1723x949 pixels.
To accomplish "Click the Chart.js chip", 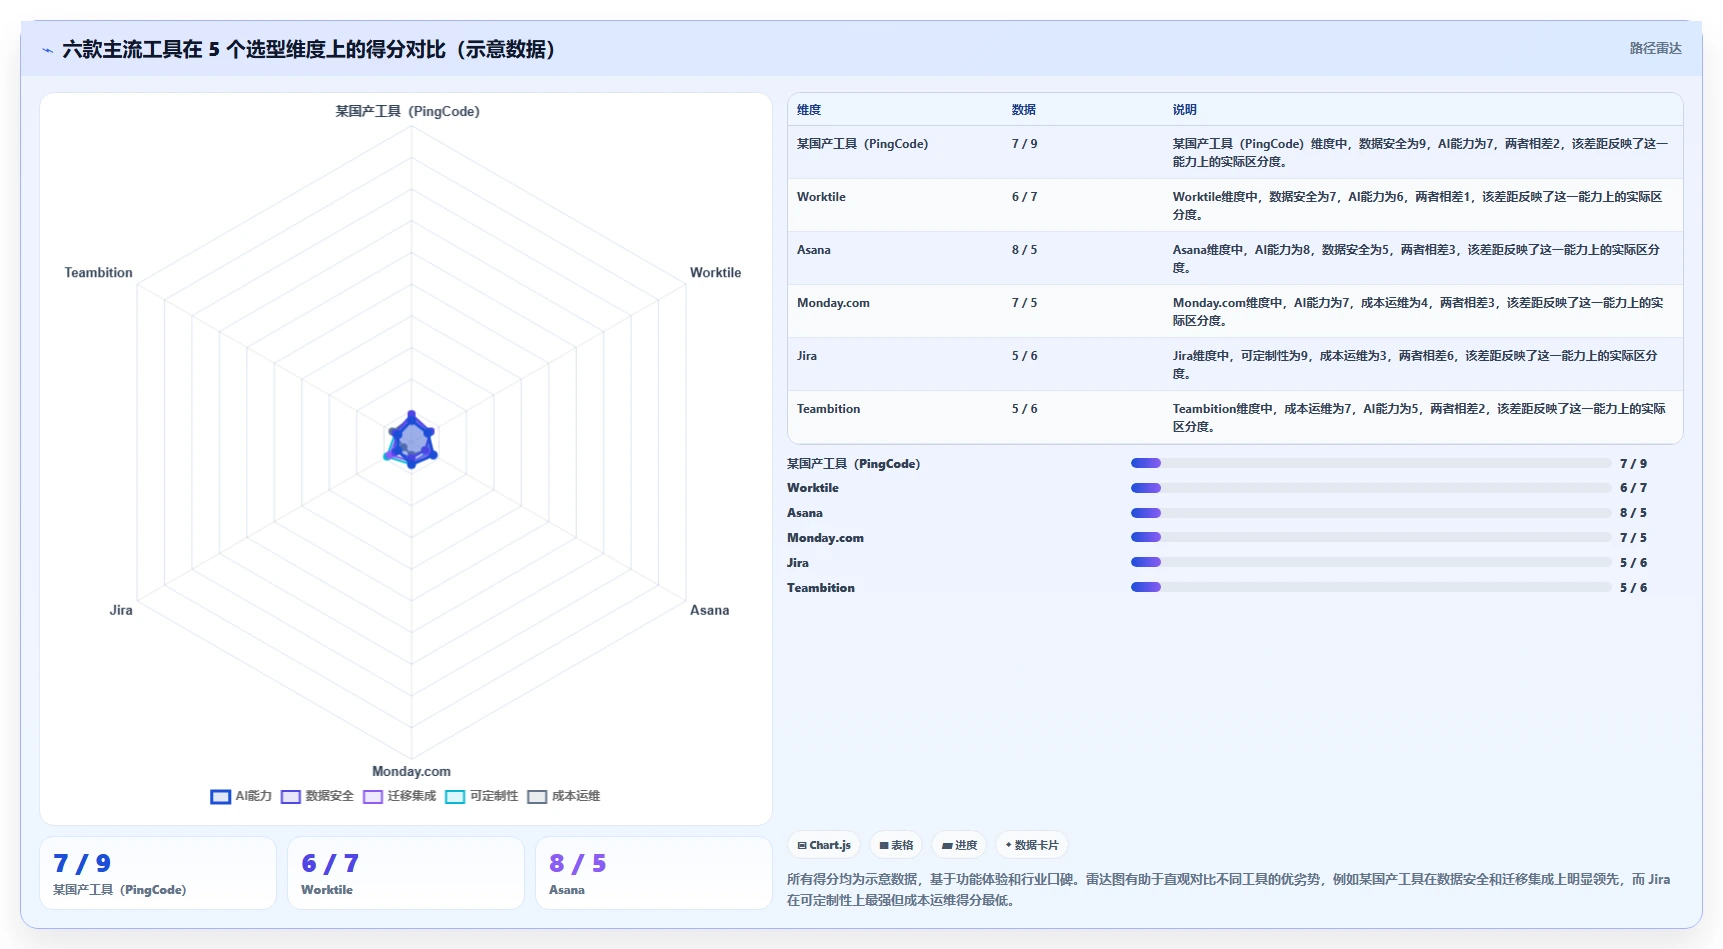I will point(824,845).
